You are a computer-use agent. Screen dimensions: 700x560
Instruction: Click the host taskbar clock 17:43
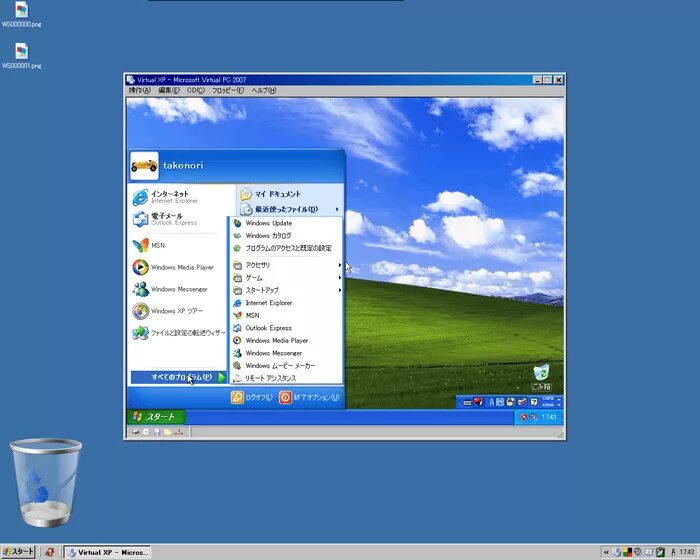[x=687, y=552]
